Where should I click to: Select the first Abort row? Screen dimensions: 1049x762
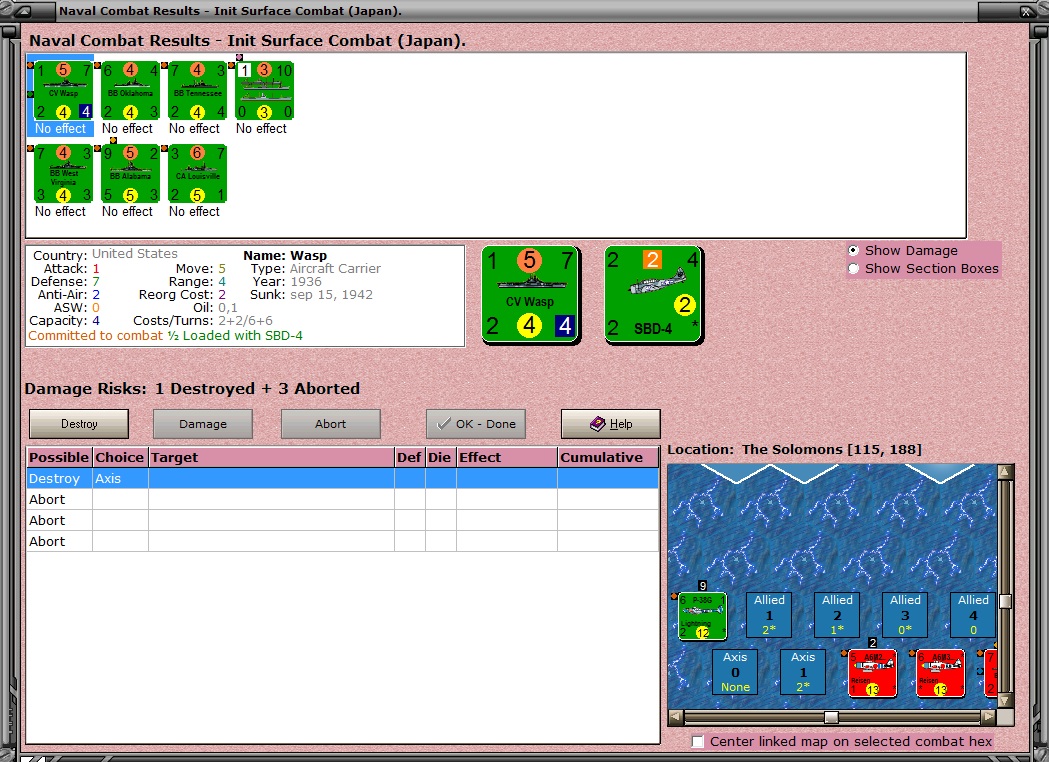(x=343, y=500)
